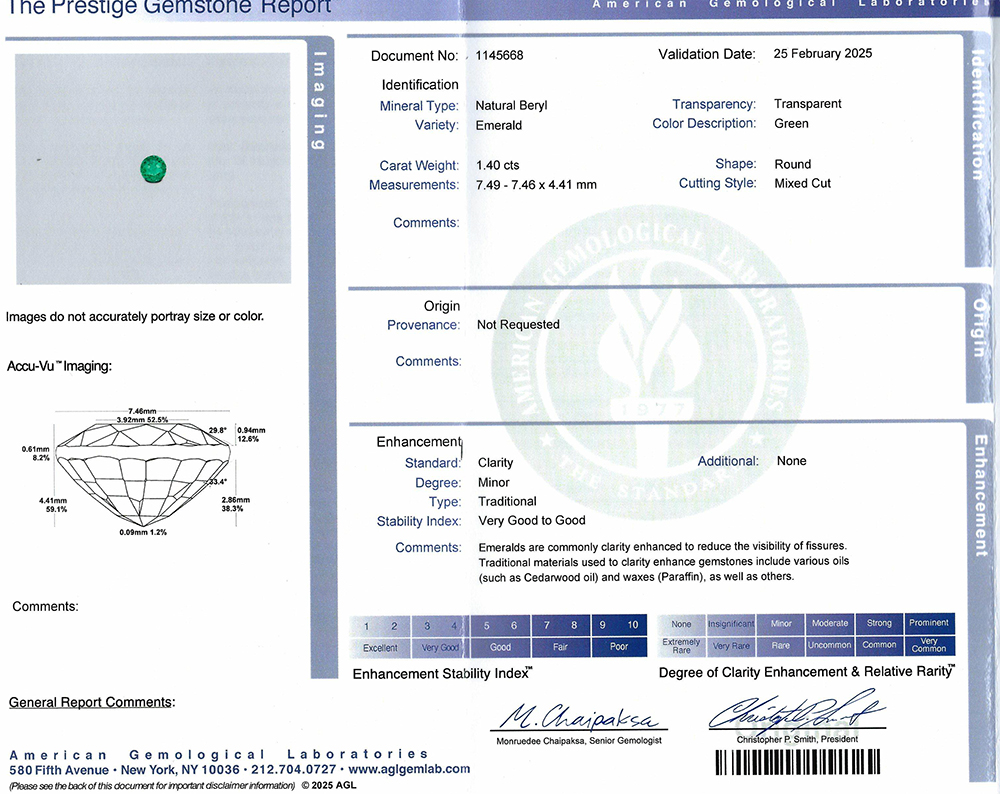Click the Excellent stability index swatch
The height and width of the screenshot is (794, 1000).
click(x=380, y=636)
